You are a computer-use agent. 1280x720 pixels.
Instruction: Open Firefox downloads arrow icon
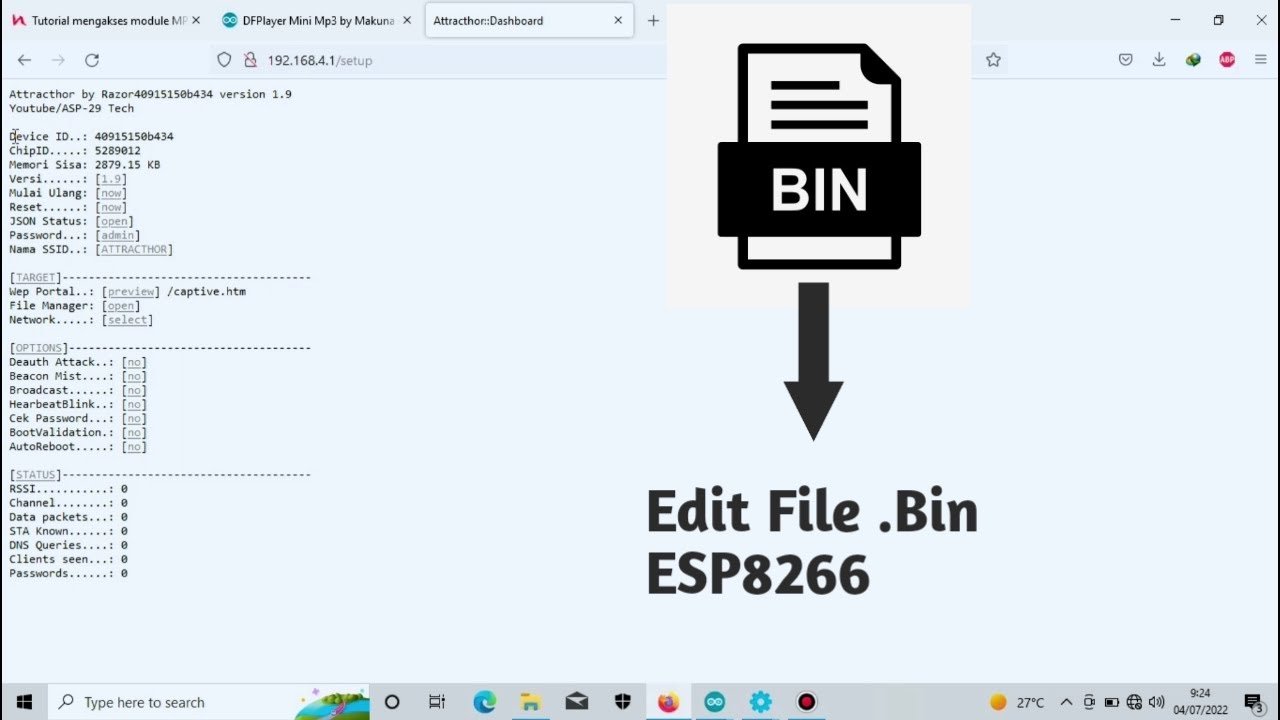tap(1159, 60)
